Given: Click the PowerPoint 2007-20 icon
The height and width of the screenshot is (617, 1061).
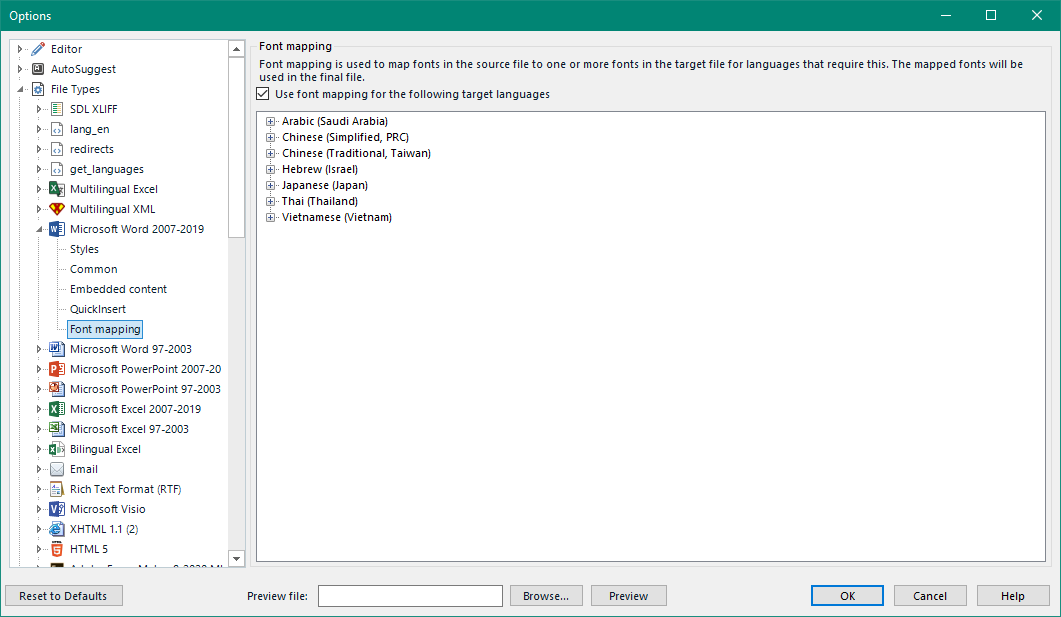Looking at the screenshot, I should click(58, 369).
